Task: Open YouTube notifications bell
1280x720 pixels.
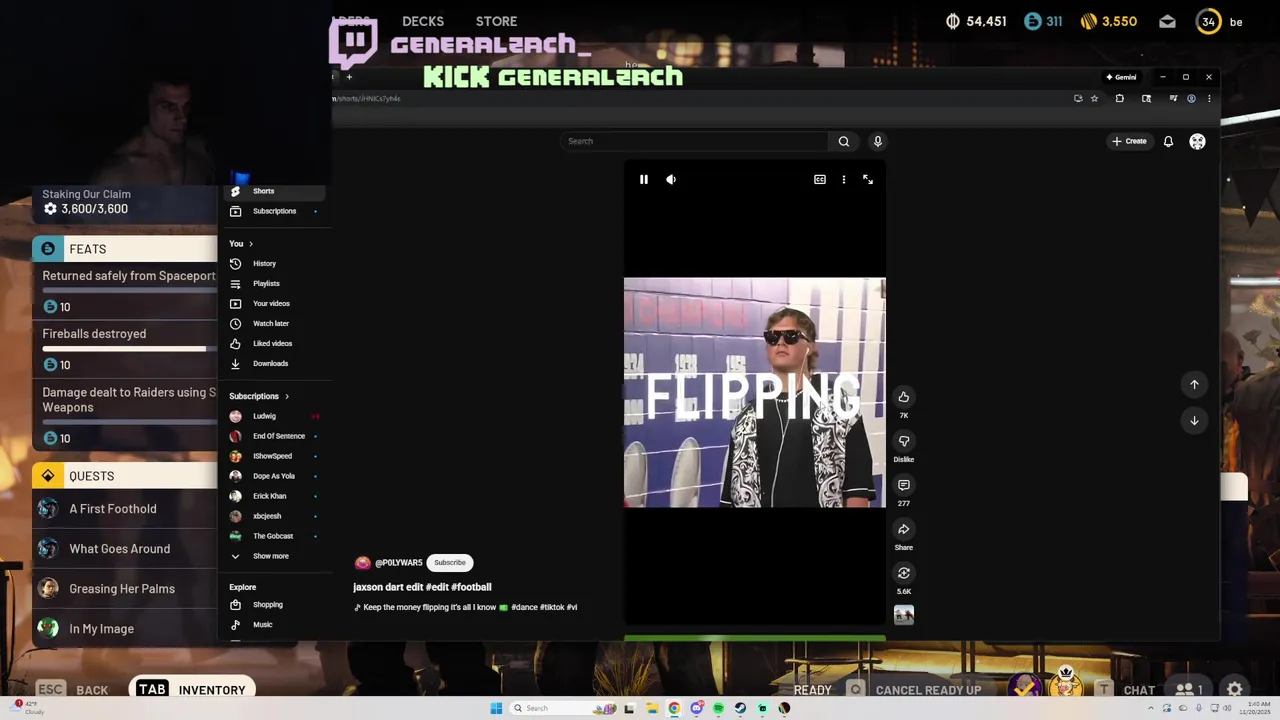Action: (x=1168, y=142)
